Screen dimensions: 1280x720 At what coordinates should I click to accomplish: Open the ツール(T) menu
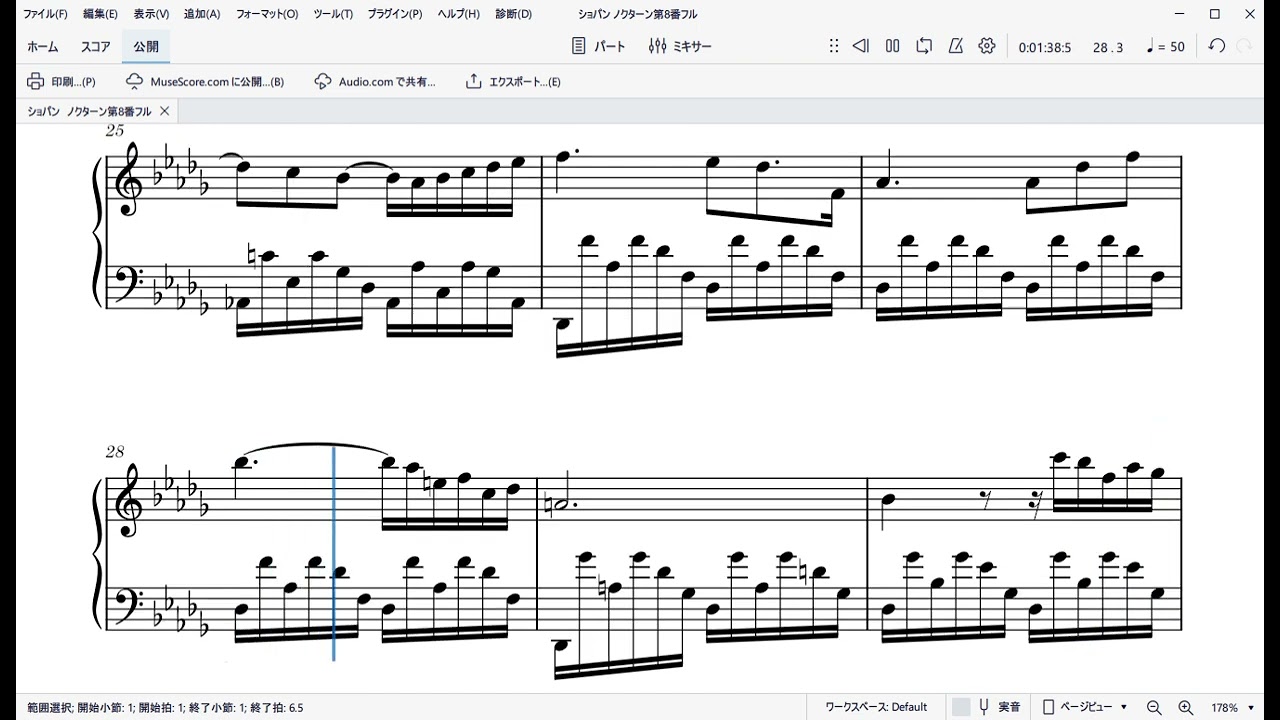(x=333, y=14)
